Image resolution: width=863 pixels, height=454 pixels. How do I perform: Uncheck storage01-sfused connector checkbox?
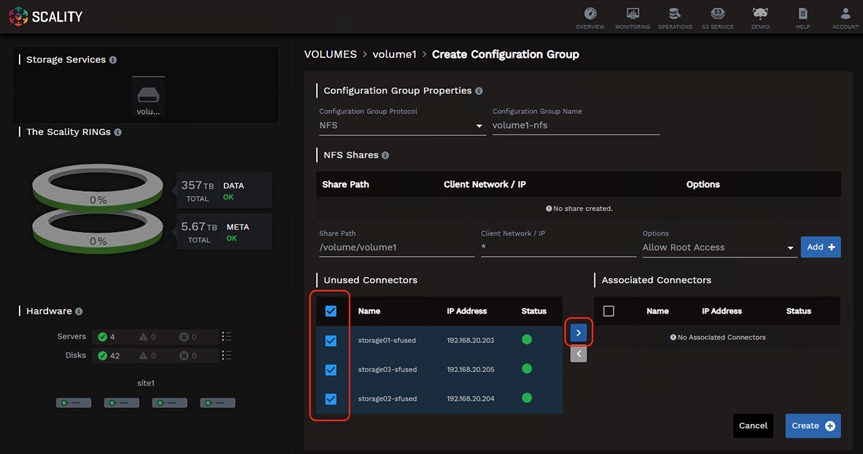click(x=331, y=341)
